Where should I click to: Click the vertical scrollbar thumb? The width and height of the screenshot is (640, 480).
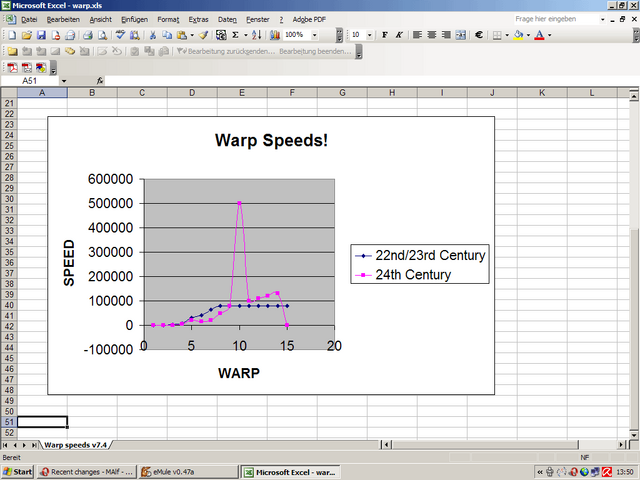(x=634, y=329)
